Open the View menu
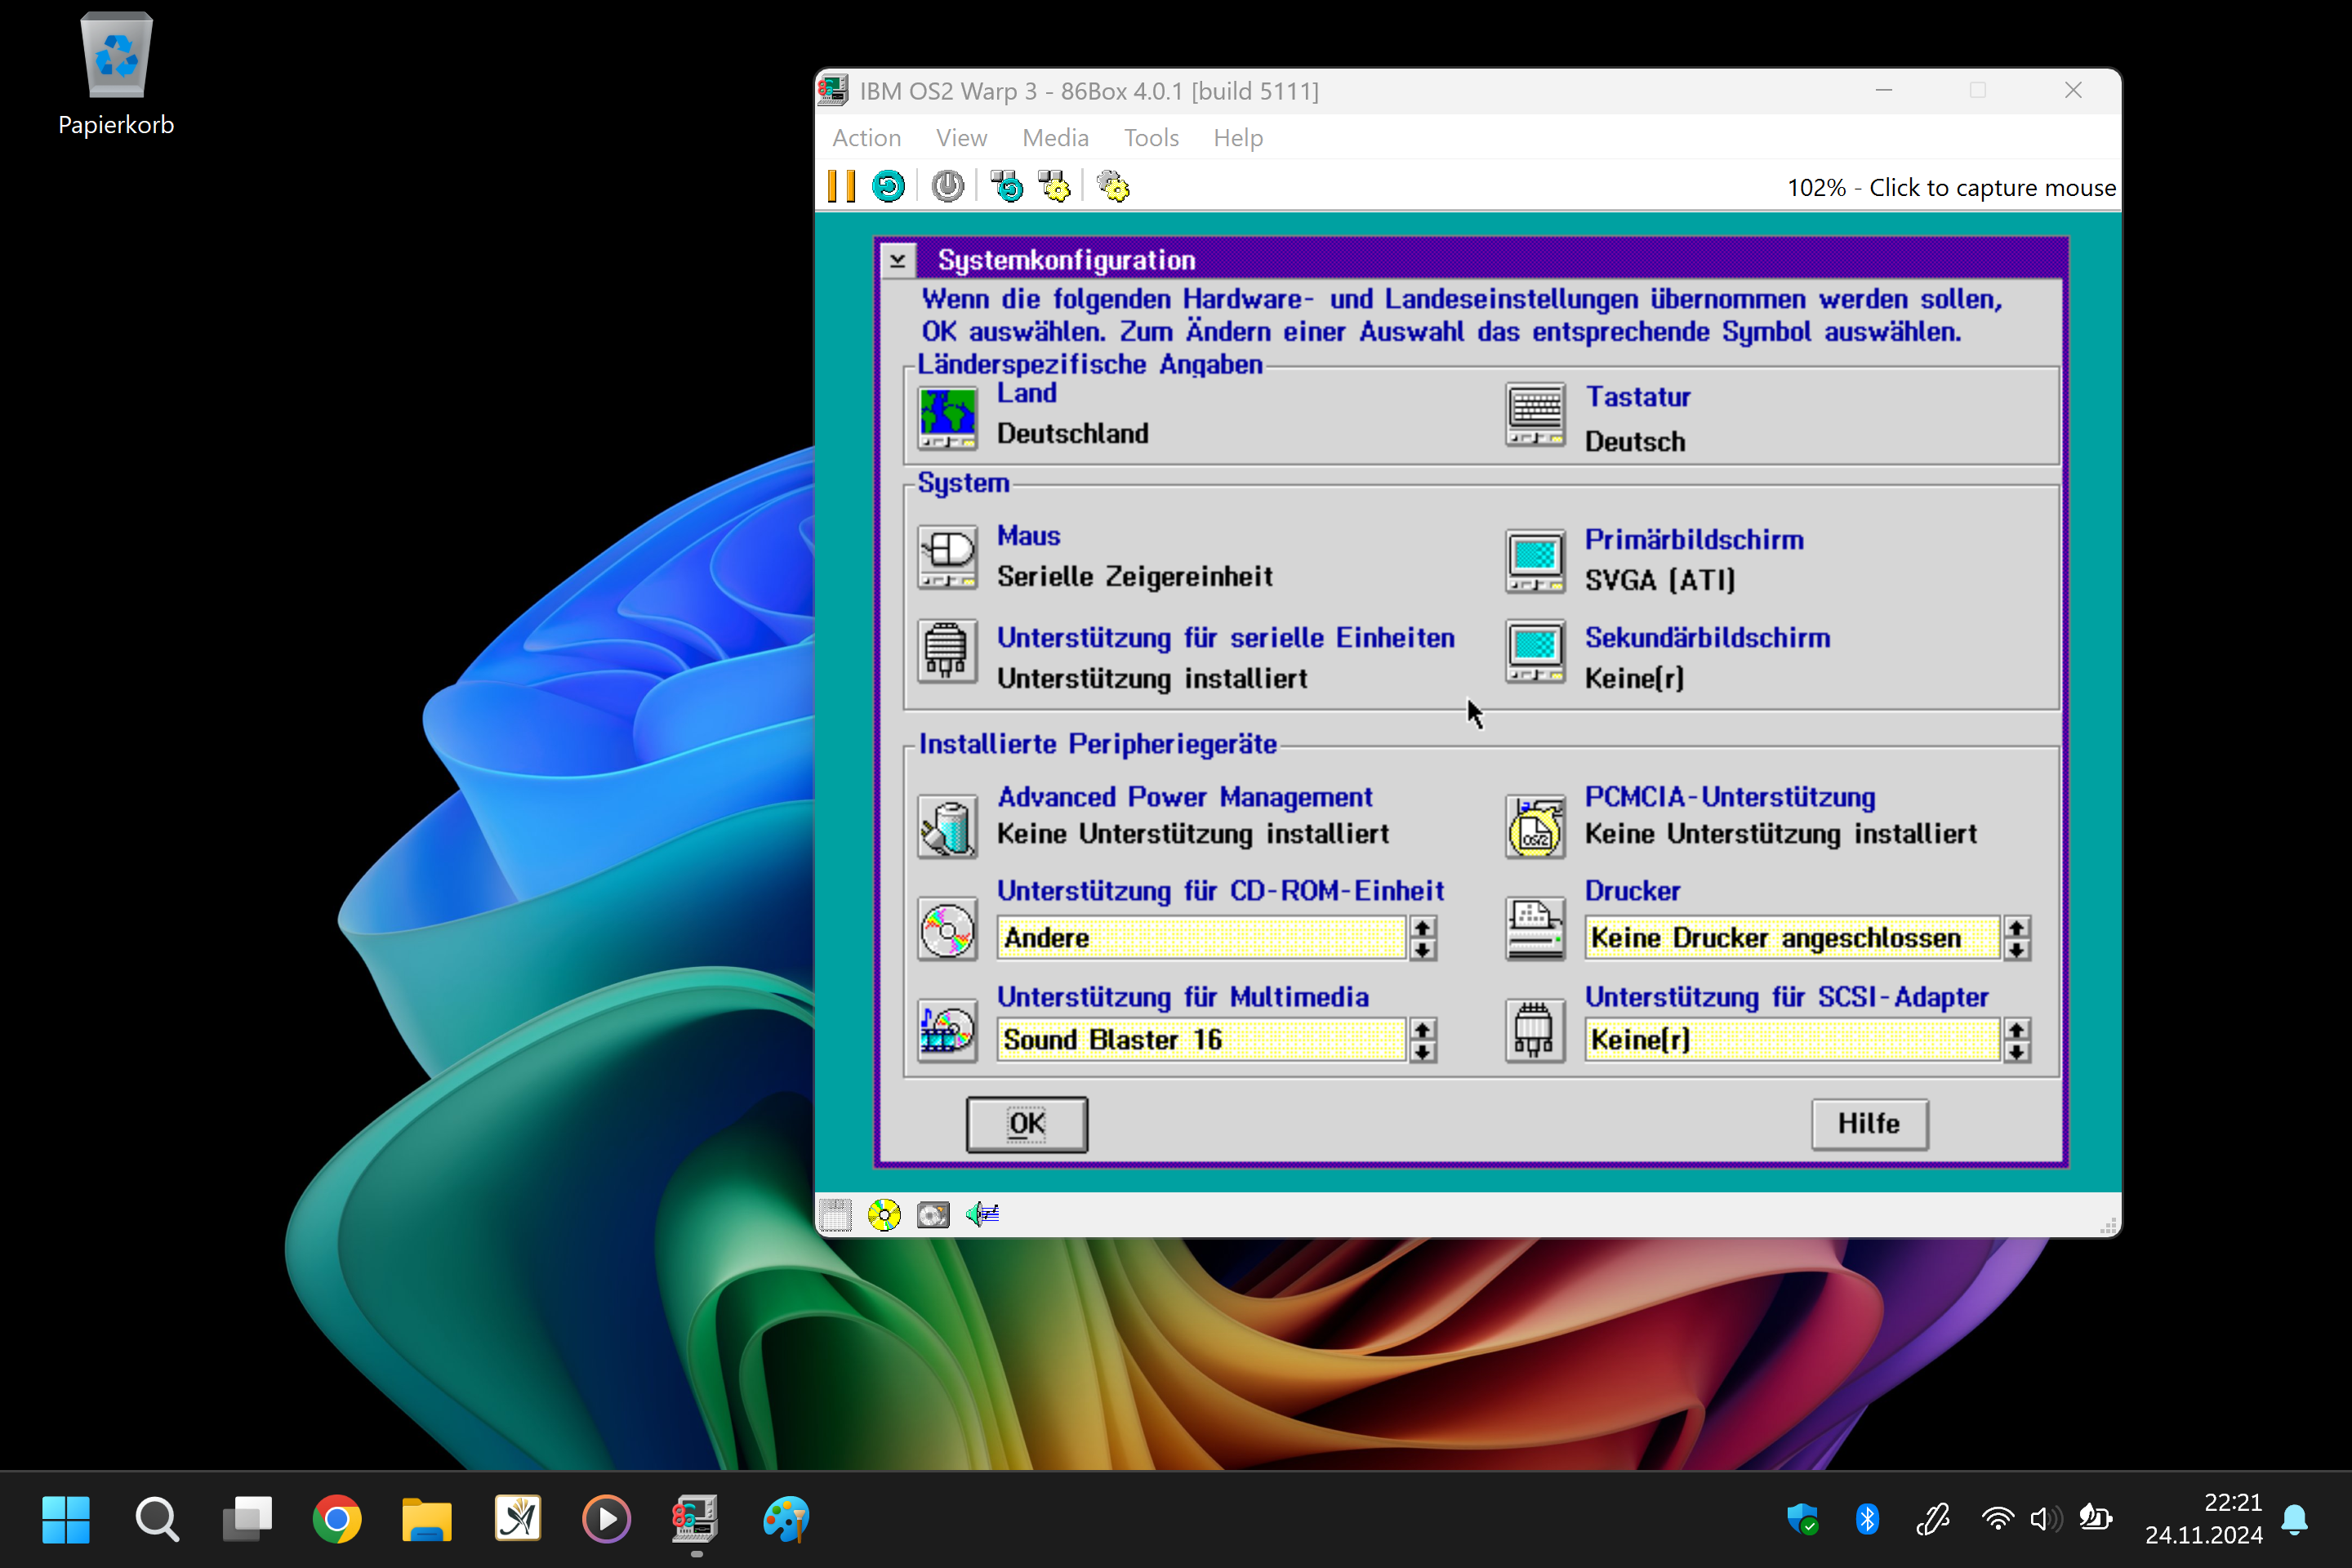The width and height of the screenshot is (2352, 1568). coord(961,138)
